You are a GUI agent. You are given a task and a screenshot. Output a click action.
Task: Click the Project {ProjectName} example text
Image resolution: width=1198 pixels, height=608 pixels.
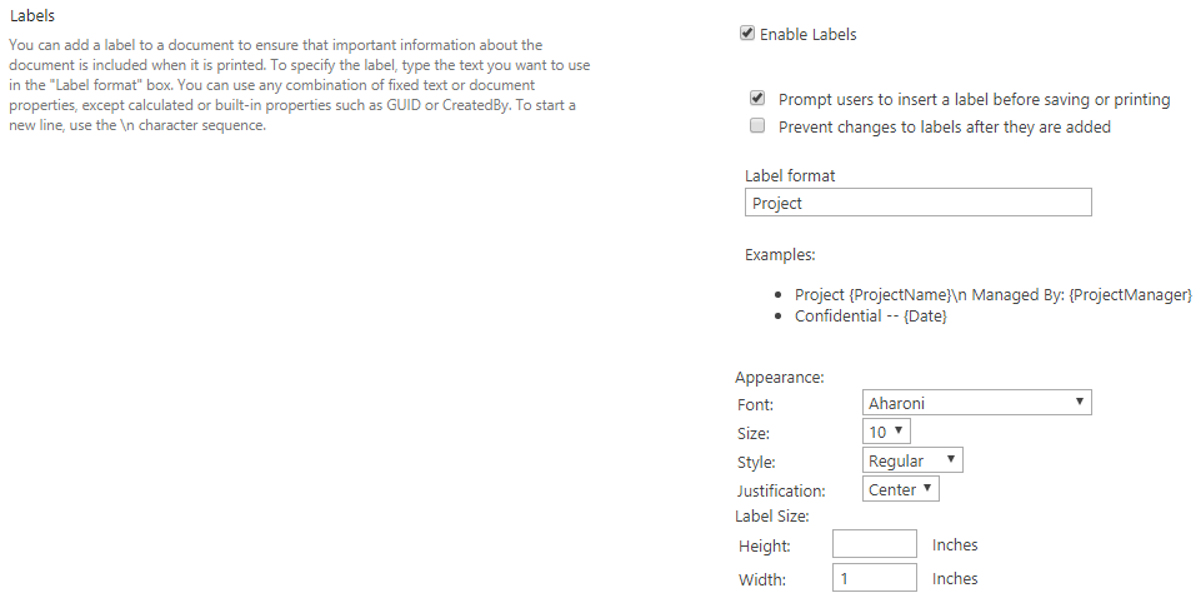(993, 295)
